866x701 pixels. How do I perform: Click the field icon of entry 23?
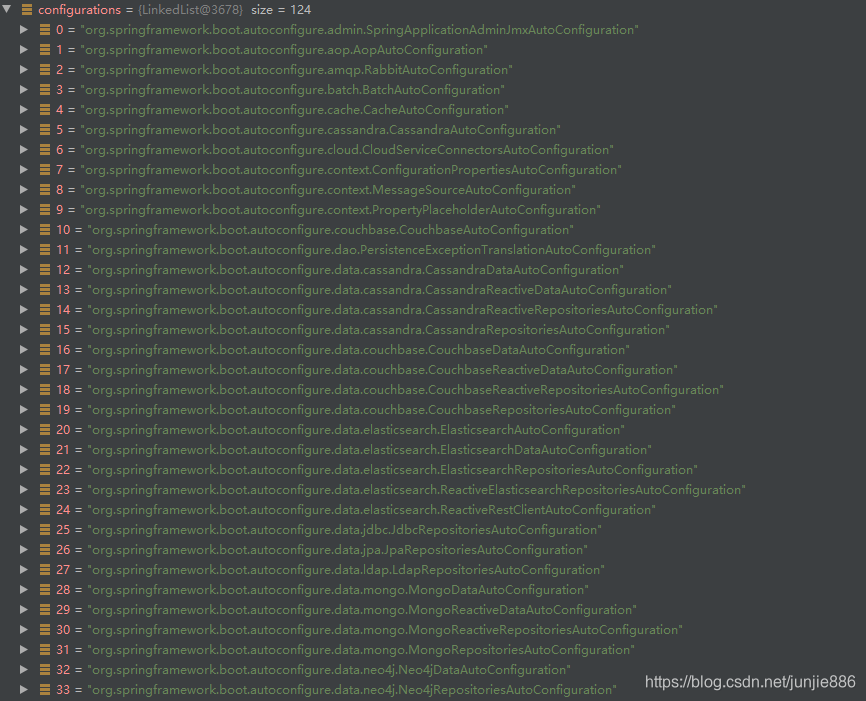(45, 489)
